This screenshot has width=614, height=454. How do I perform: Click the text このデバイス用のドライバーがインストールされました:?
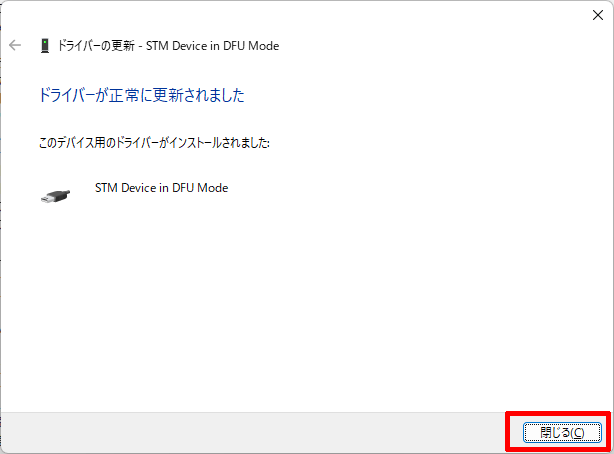coord(154,143)
